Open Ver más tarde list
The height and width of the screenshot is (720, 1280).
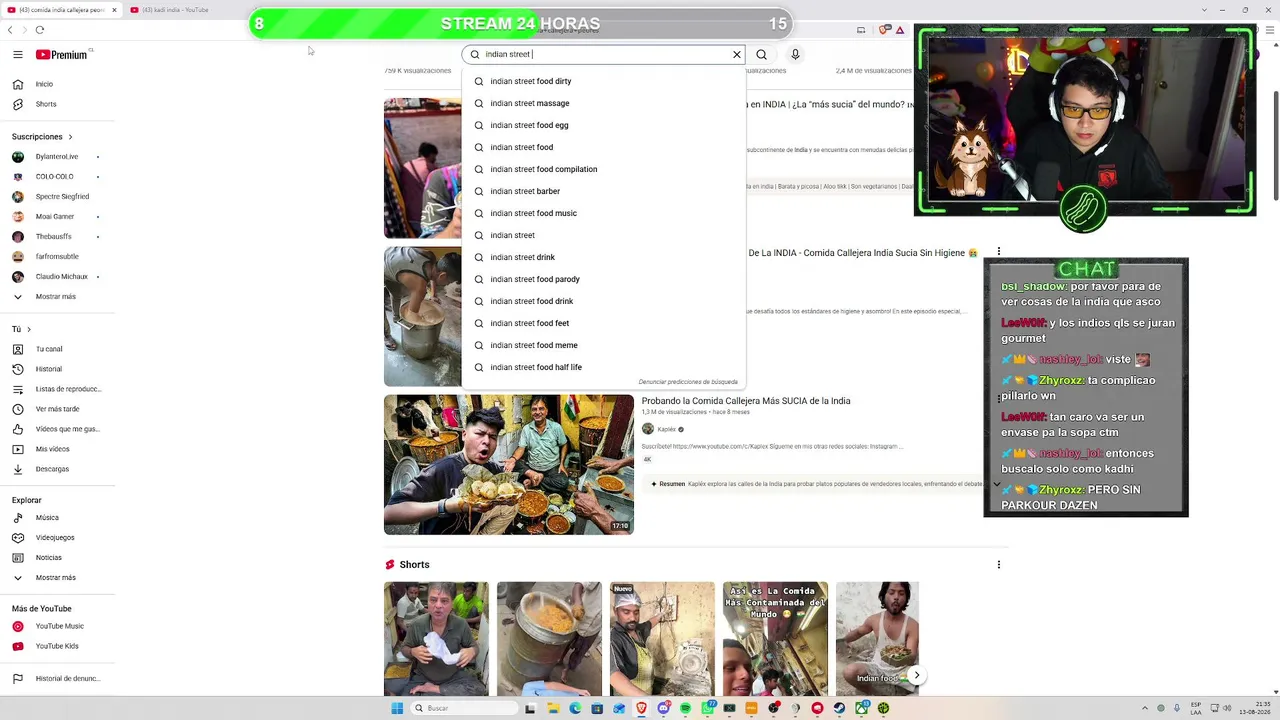coord(60,409)
